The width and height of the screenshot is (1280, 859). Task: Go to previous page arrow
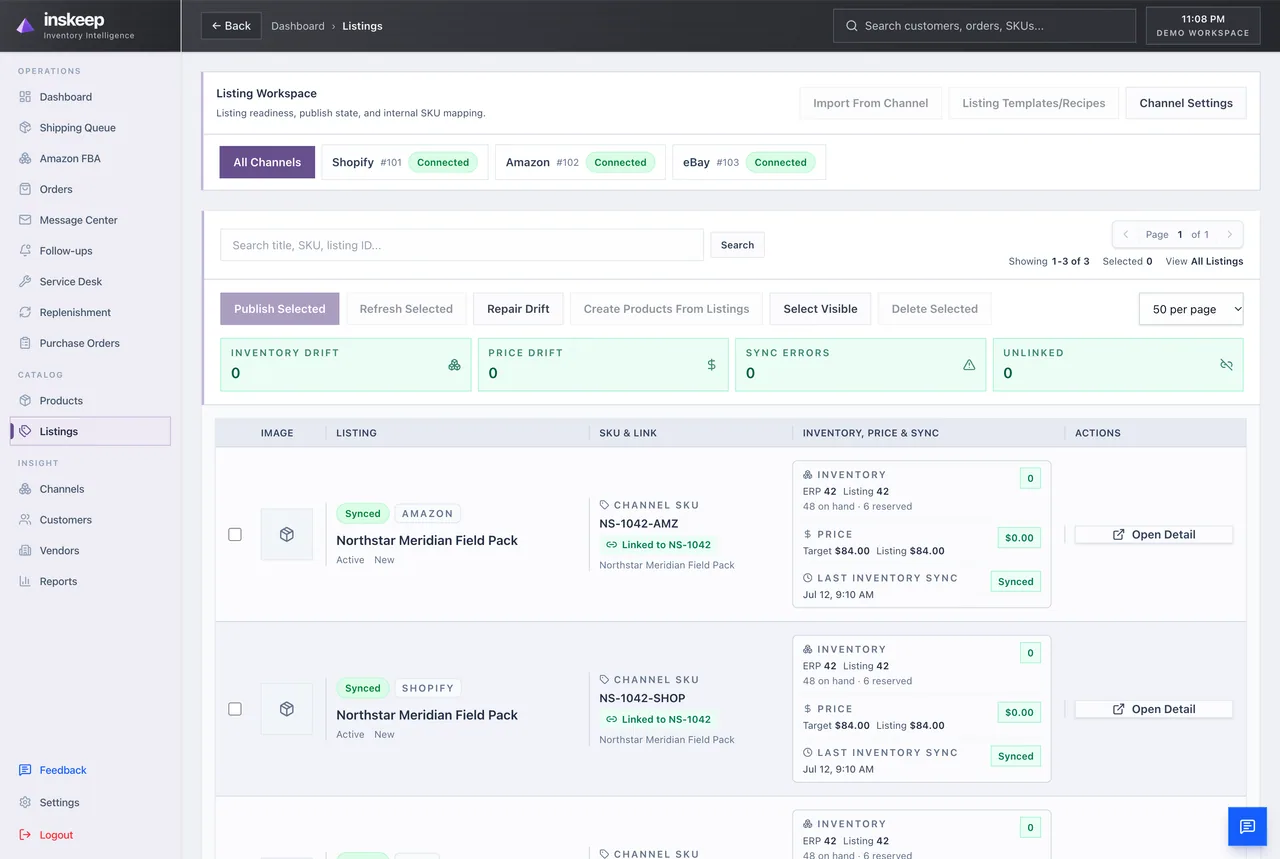point(1126,235)
